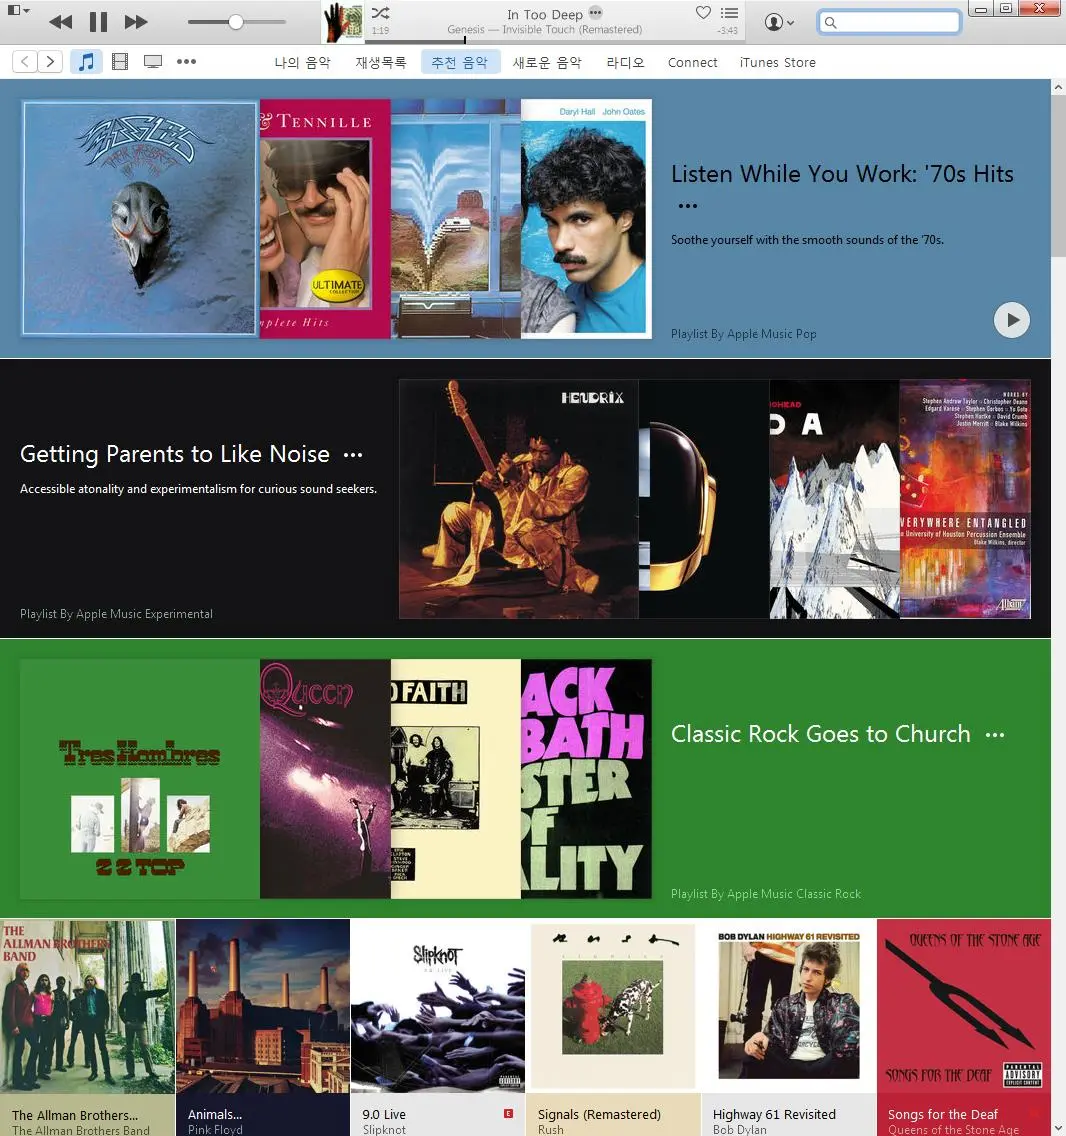This screenshot has width=1066, height=1136.
Task: Open Getting Parents to Like Noise playlist
Action: click(175, 454)
